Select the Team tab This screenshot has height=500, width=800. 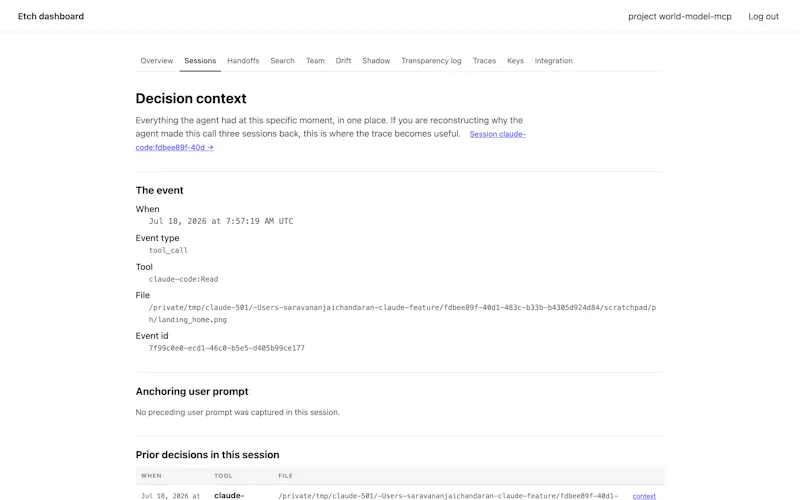(315, 61)
